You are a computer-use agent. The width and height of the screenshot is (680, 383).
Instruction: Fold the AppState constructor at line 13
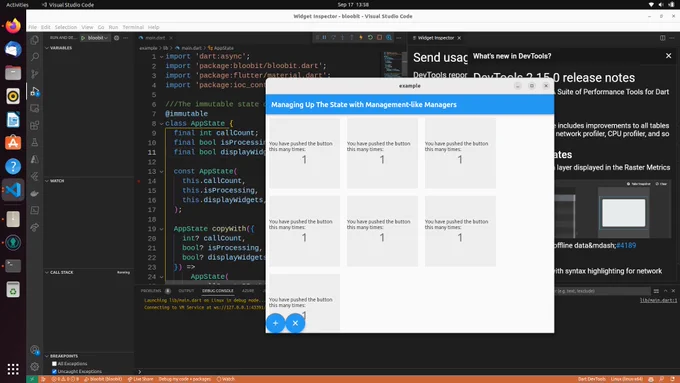click(161, 171)
